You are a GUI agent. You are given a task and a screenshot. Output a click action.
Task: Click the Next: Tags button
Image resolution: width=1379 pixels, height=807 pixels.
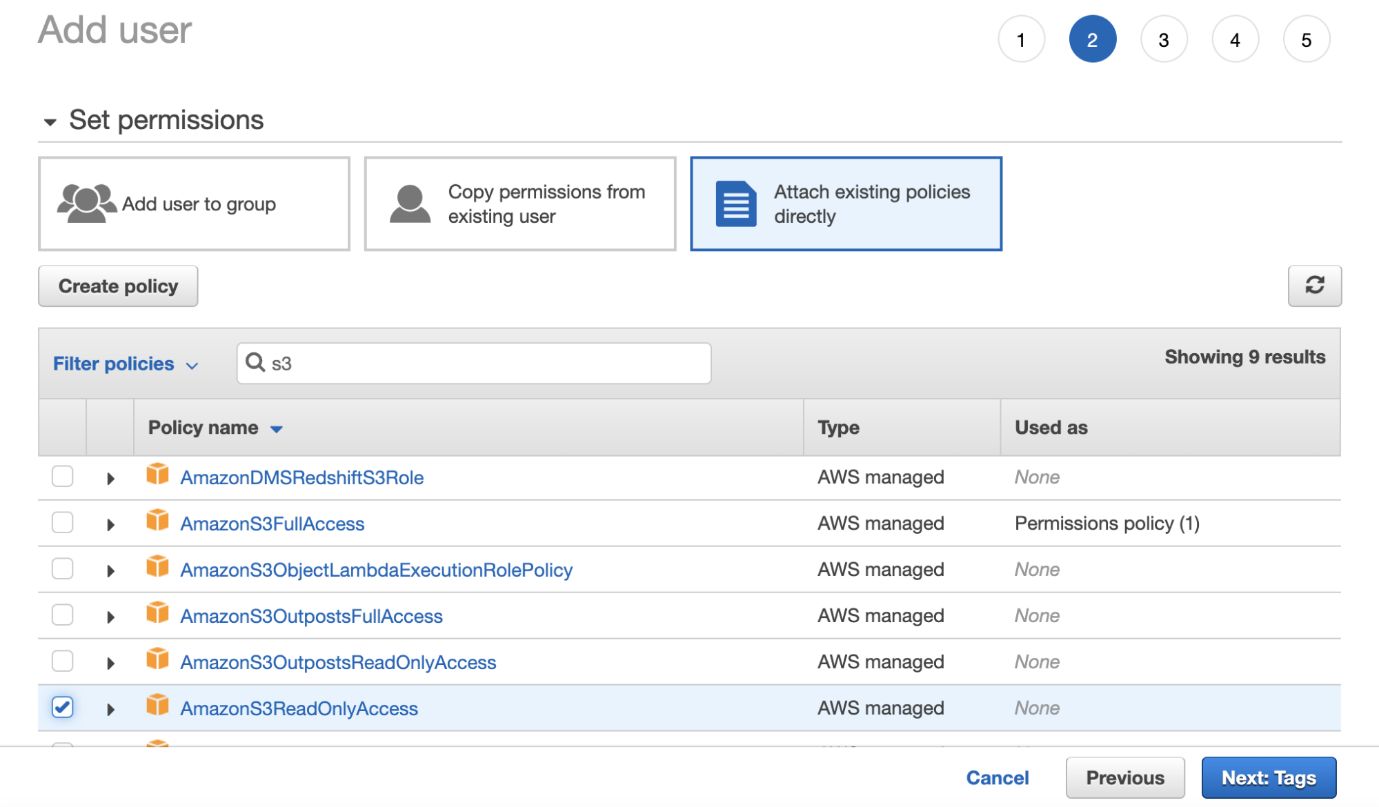point(1268,778)
